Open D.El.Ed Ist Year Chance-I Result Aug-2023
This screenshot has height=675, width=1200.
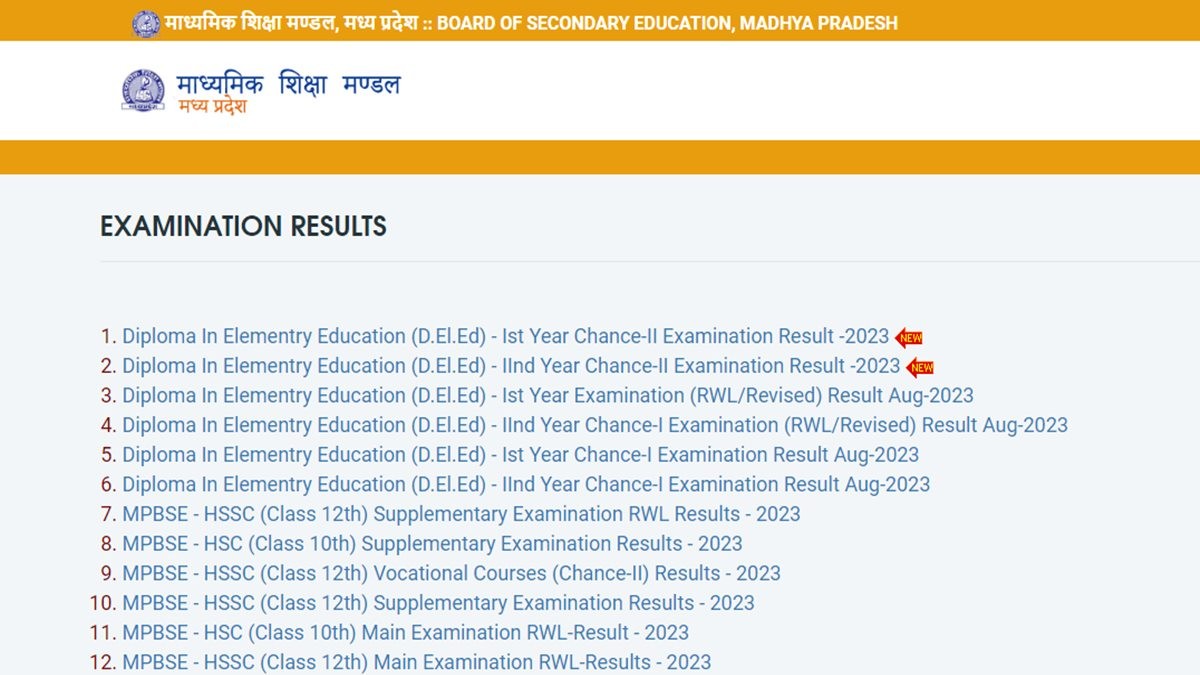(x=520, y=455)
